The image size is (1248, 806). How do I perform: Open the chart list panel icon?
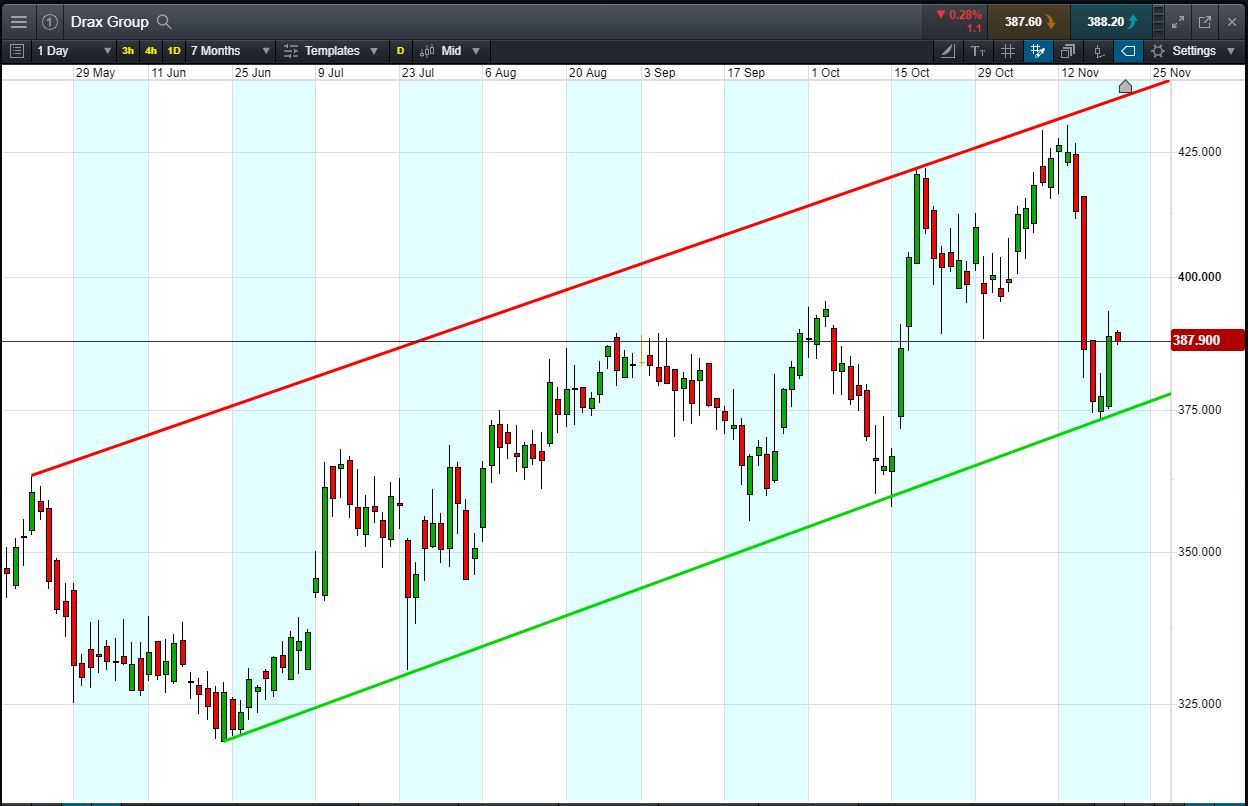pos(17,50)
